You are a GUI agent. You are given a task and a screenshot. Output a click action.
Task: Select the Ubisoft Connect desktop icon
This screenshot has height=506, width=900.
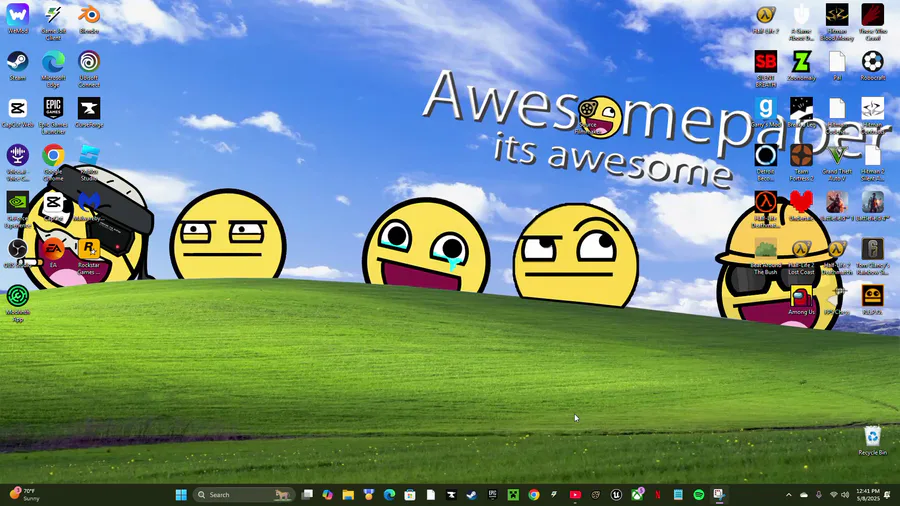click(x=89, y=69)
